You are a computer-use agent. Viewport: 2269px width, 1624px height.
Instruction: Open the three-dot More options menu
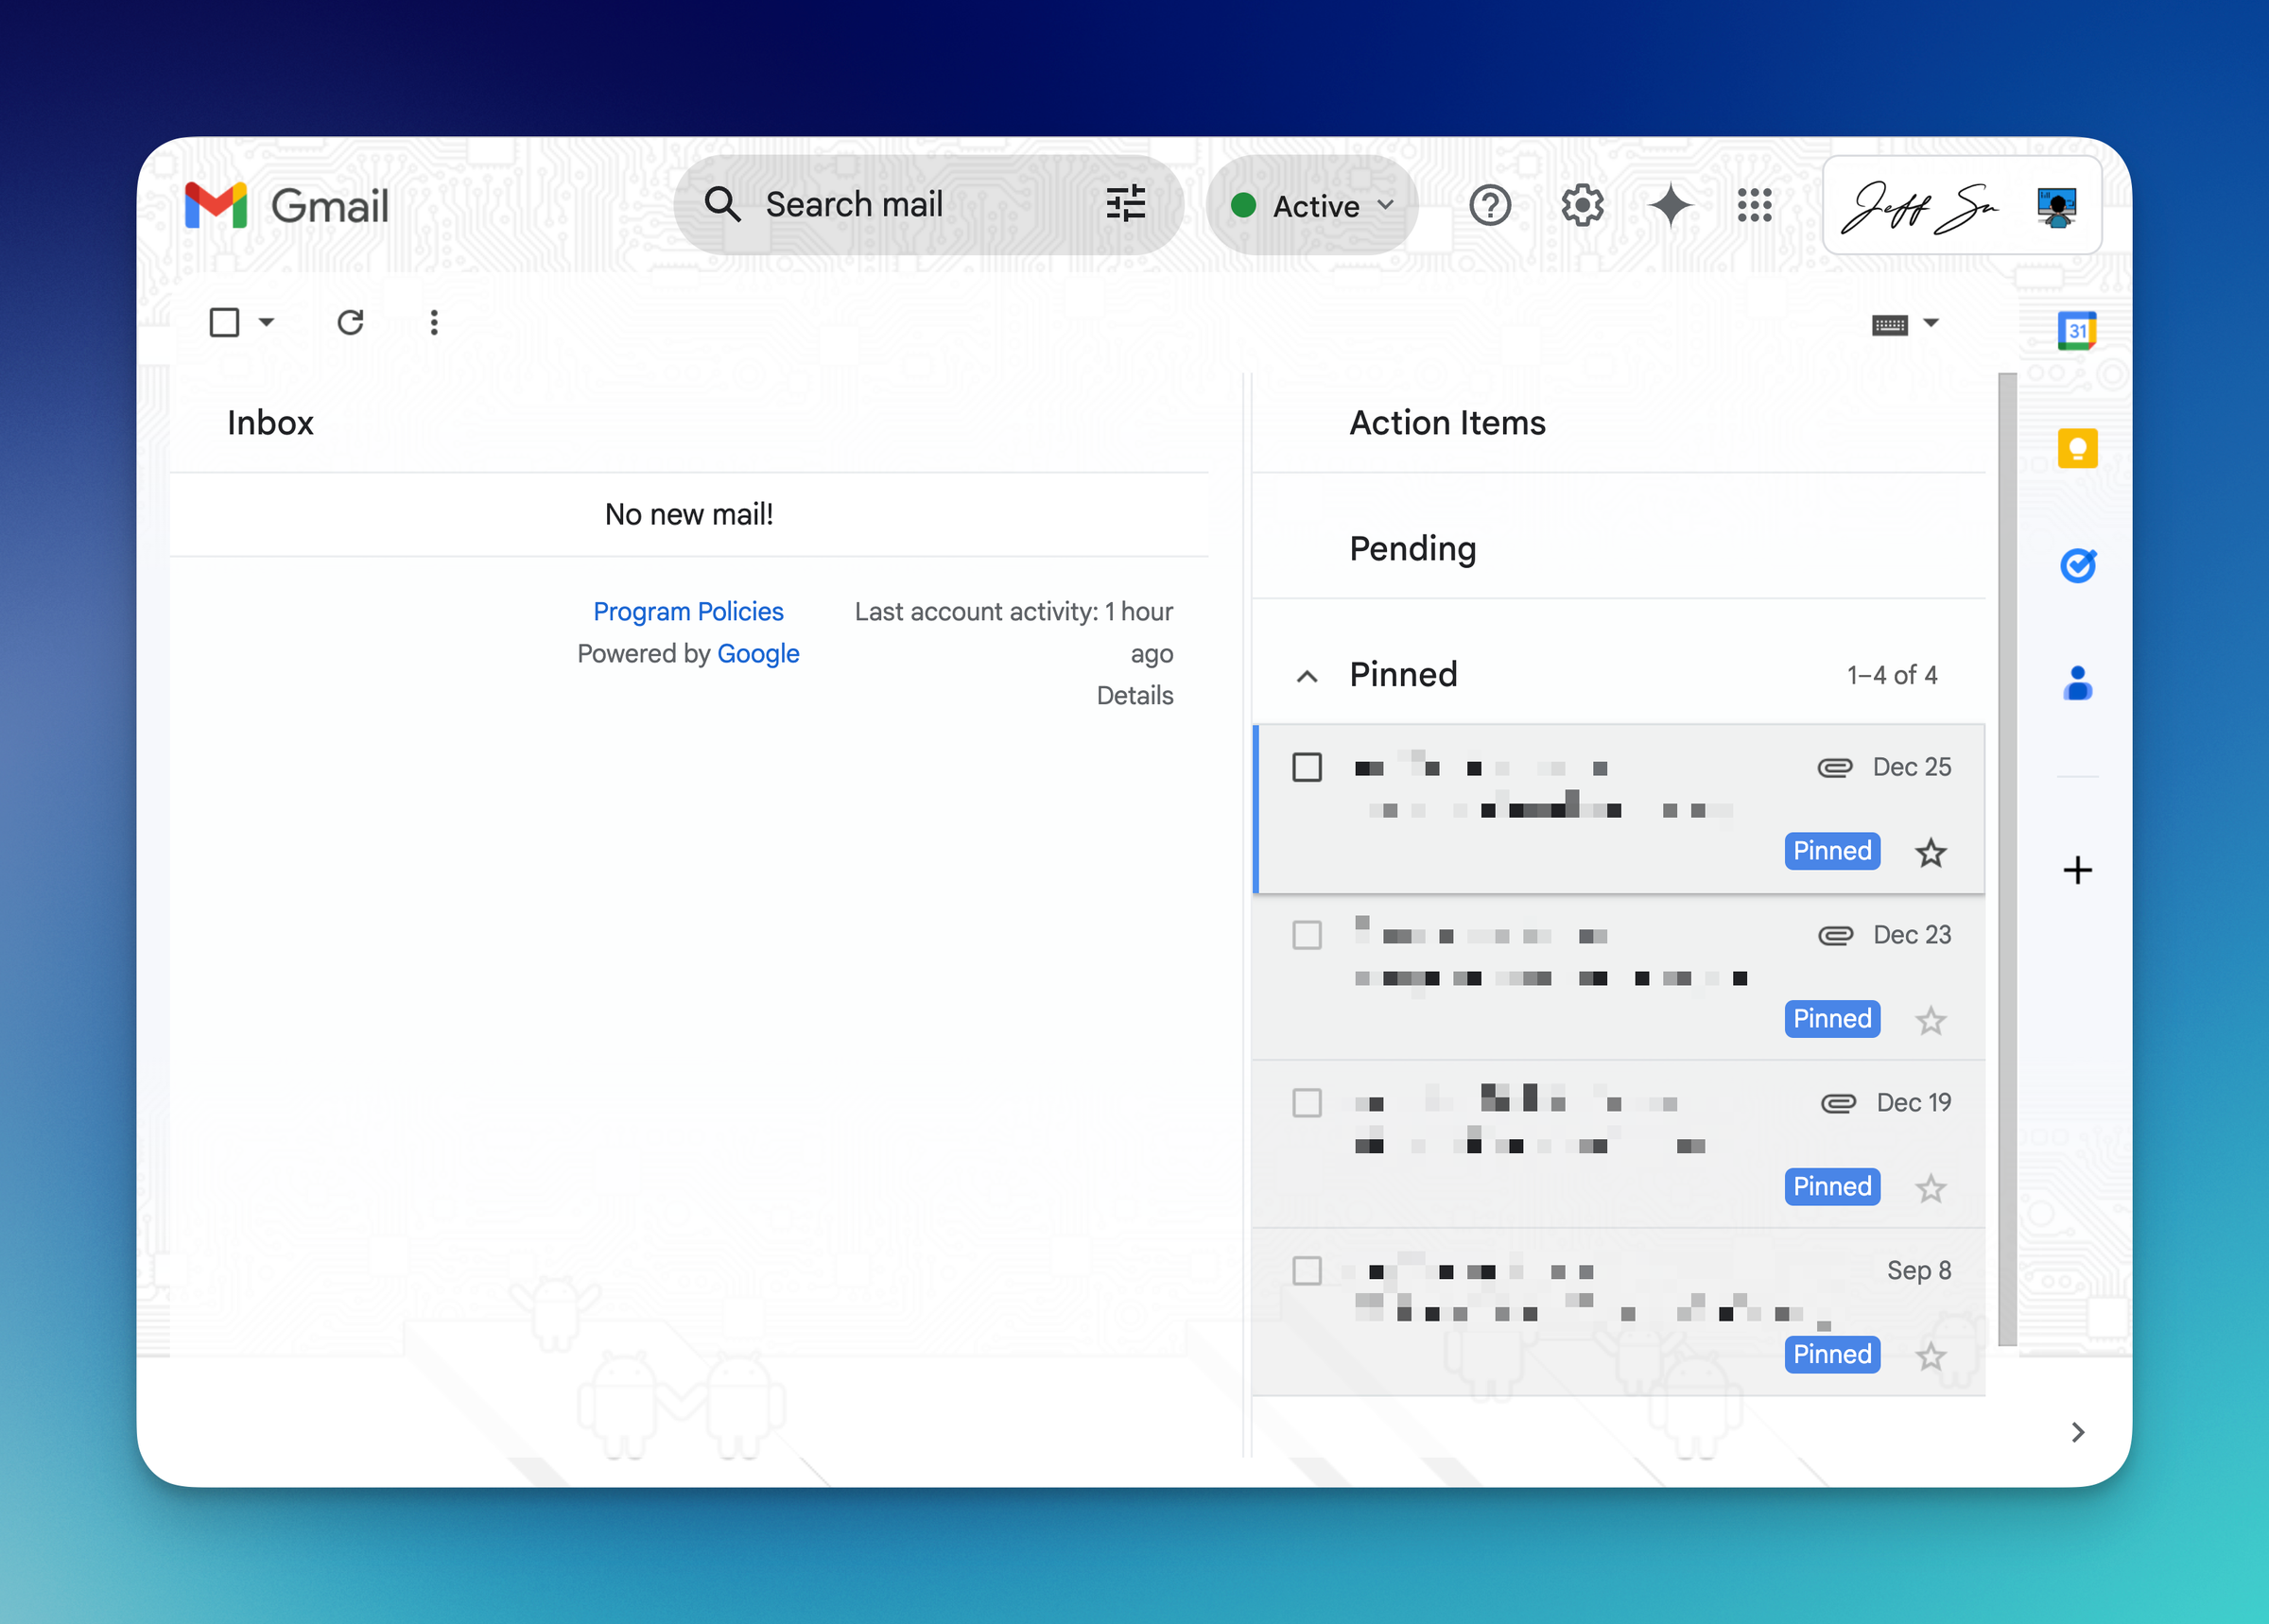click(434, 322)
